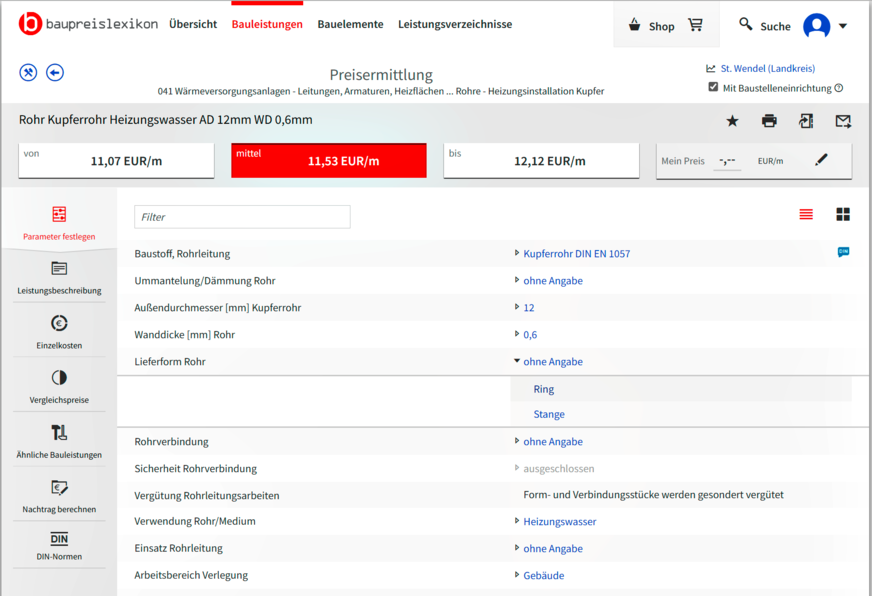Open the Bauleistungen section
The width and height of the screenshot is (872, 596).
point(267,24)
